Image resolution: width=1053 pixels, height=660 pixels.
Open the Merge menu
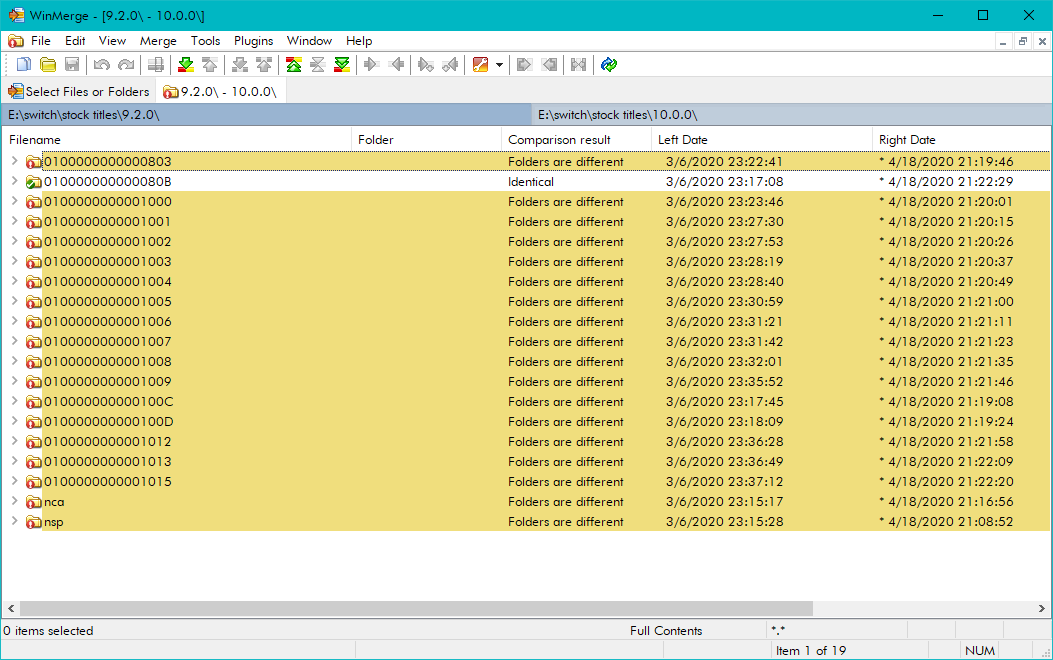click(x=158, y=41)
